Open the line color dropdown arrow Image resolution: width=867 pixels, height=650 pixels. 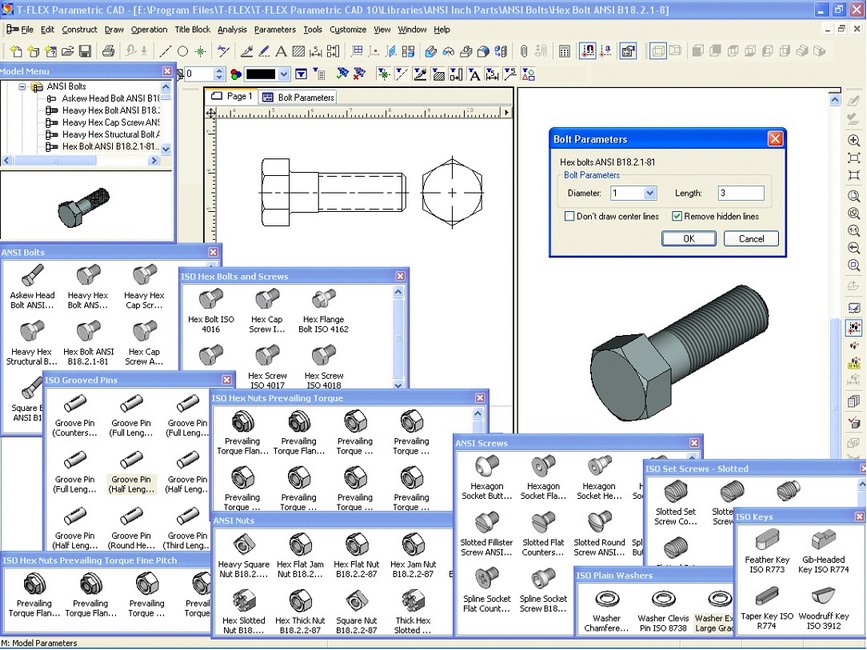click(285, 74)
